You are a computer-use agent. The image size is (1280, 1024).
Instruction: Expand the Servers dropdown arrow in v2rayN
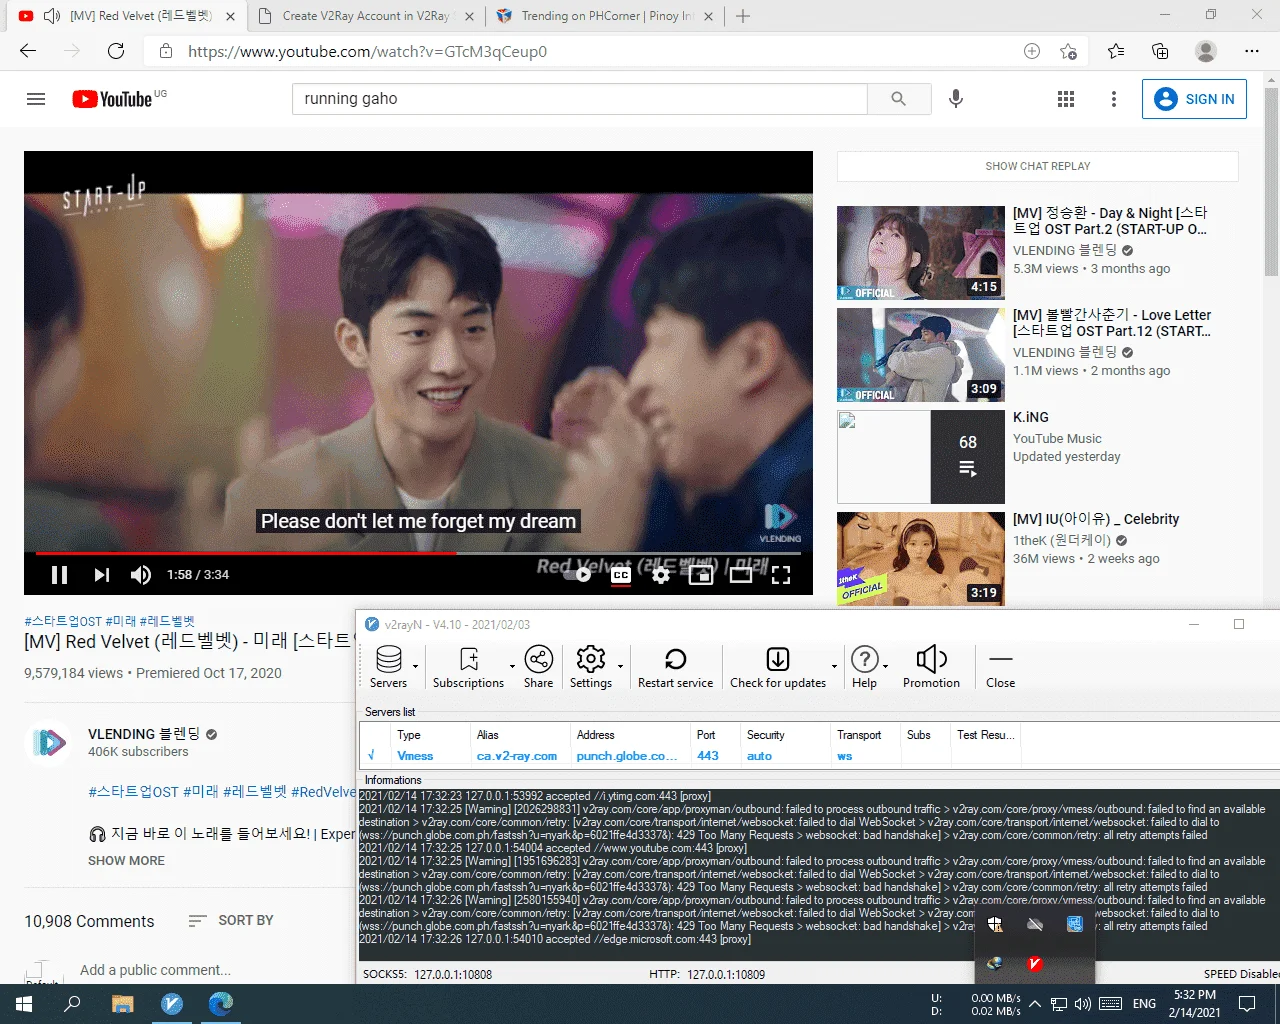(416, 667)
